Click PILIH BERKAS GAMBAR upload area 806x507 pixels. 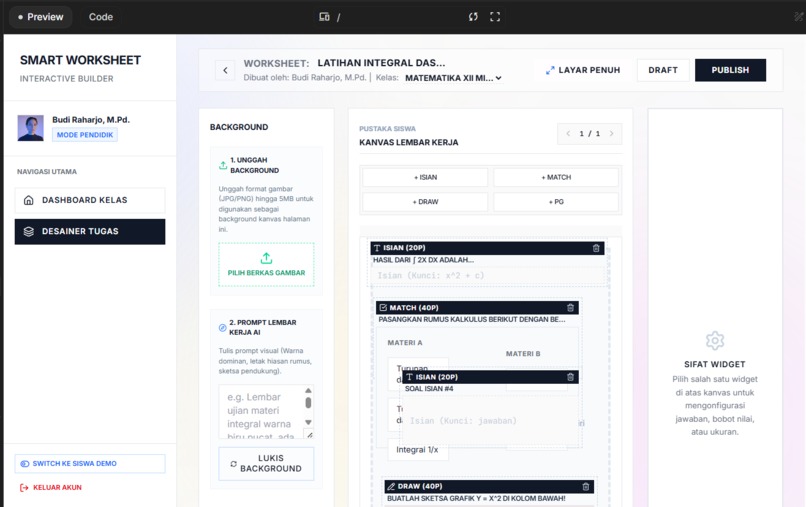click(266, 264)
